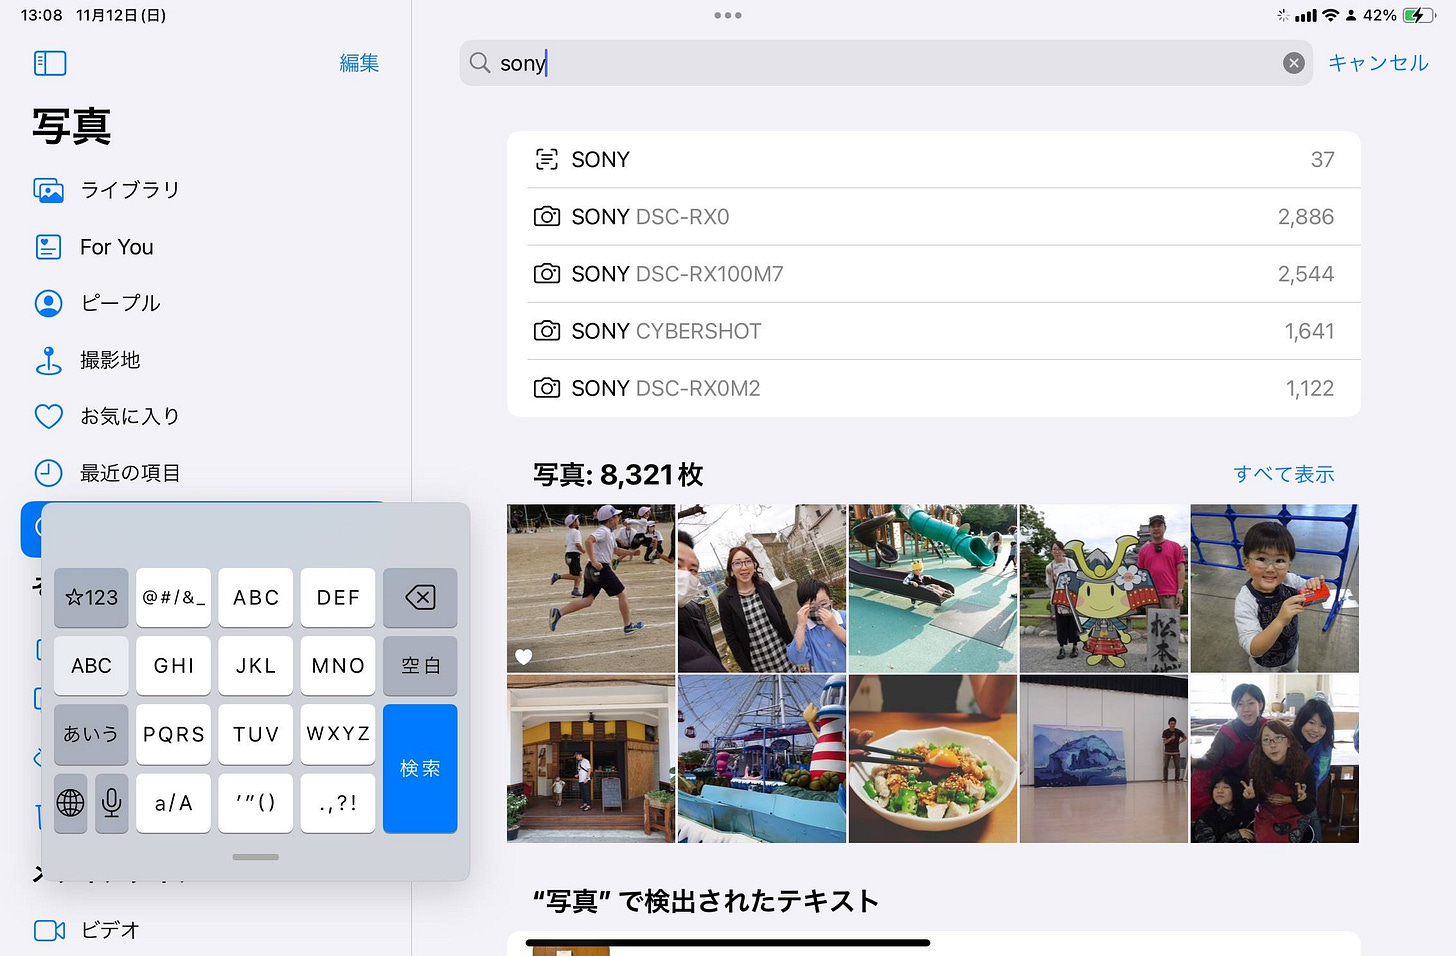This screenshot has width=1456, height=956.
Task: Select the SONY CYBERSHOT camera suggestion
Action: coord(934,331)
